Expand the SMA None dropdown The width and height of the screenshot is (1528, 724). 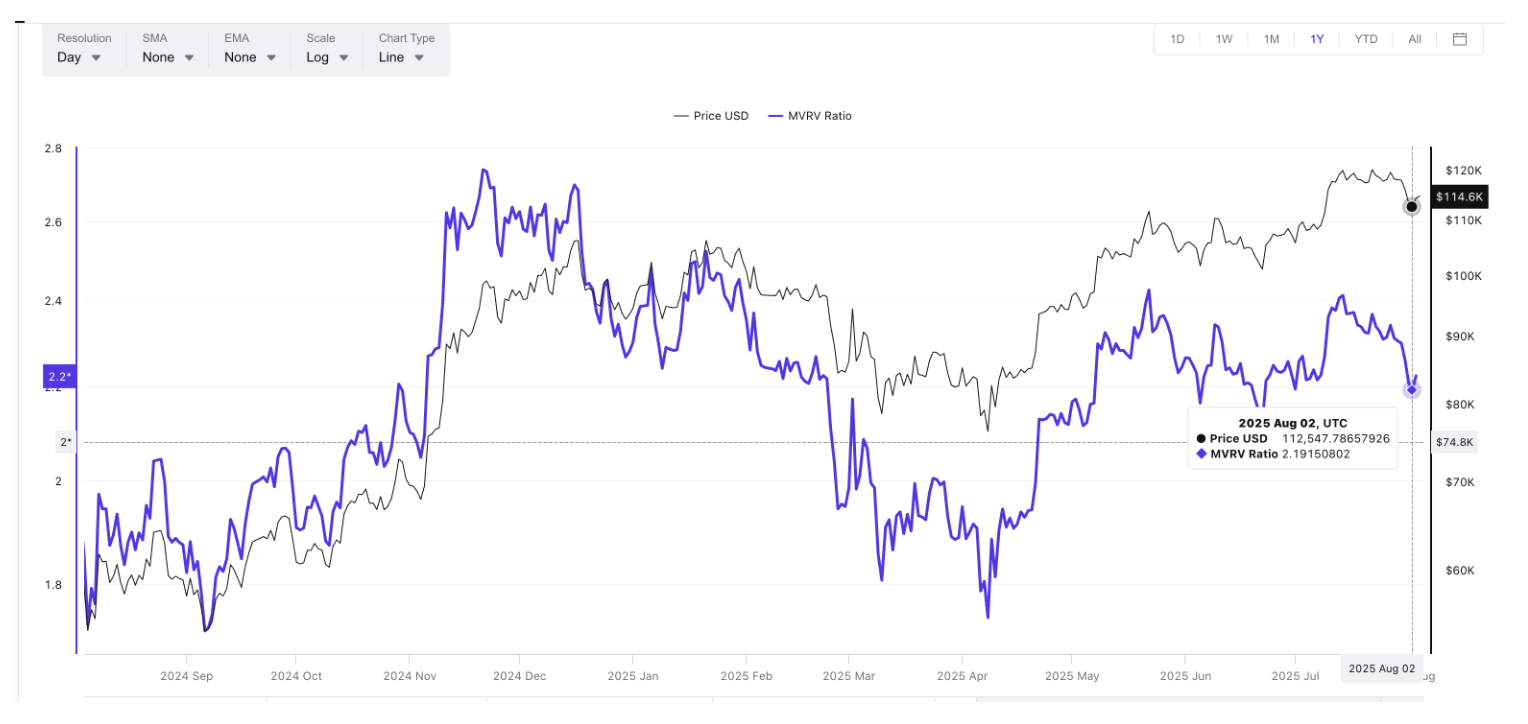[167, 57]
